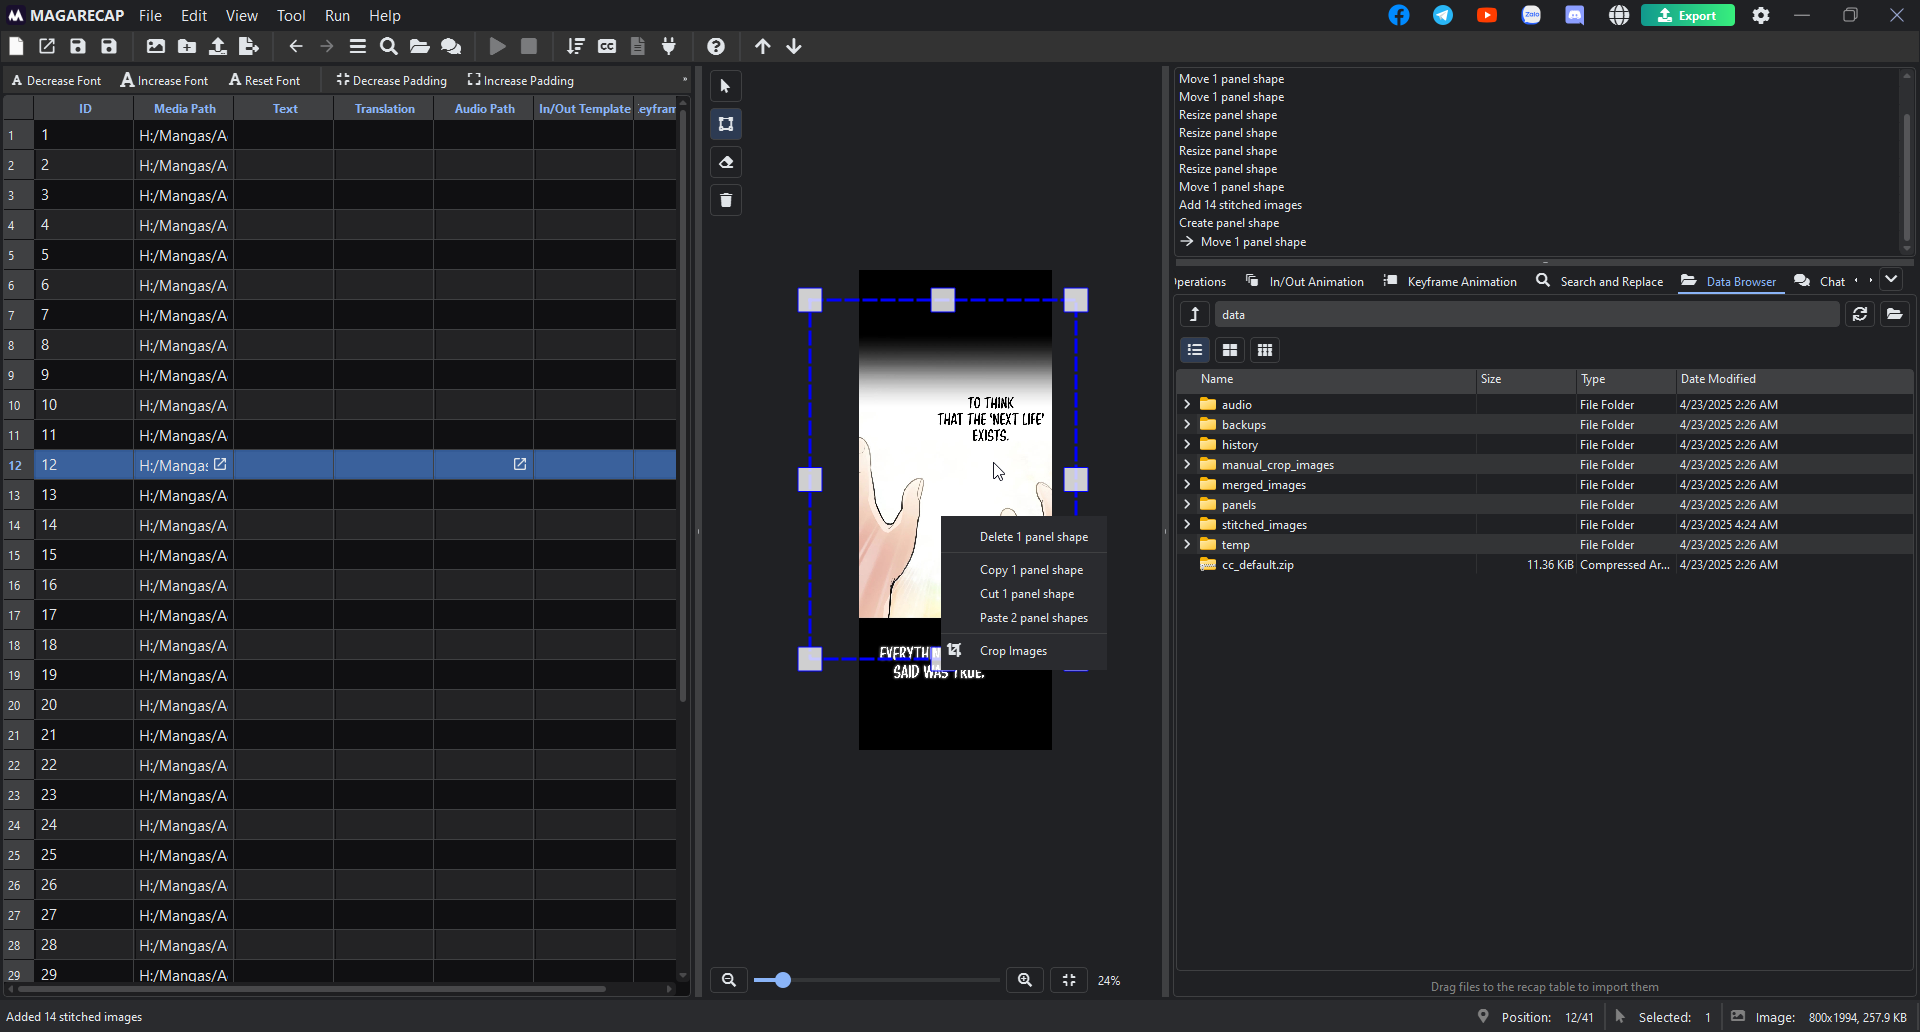Click the upload icon in toolbar
This screenshot has width=1920, height=1032.
(218, 46)
